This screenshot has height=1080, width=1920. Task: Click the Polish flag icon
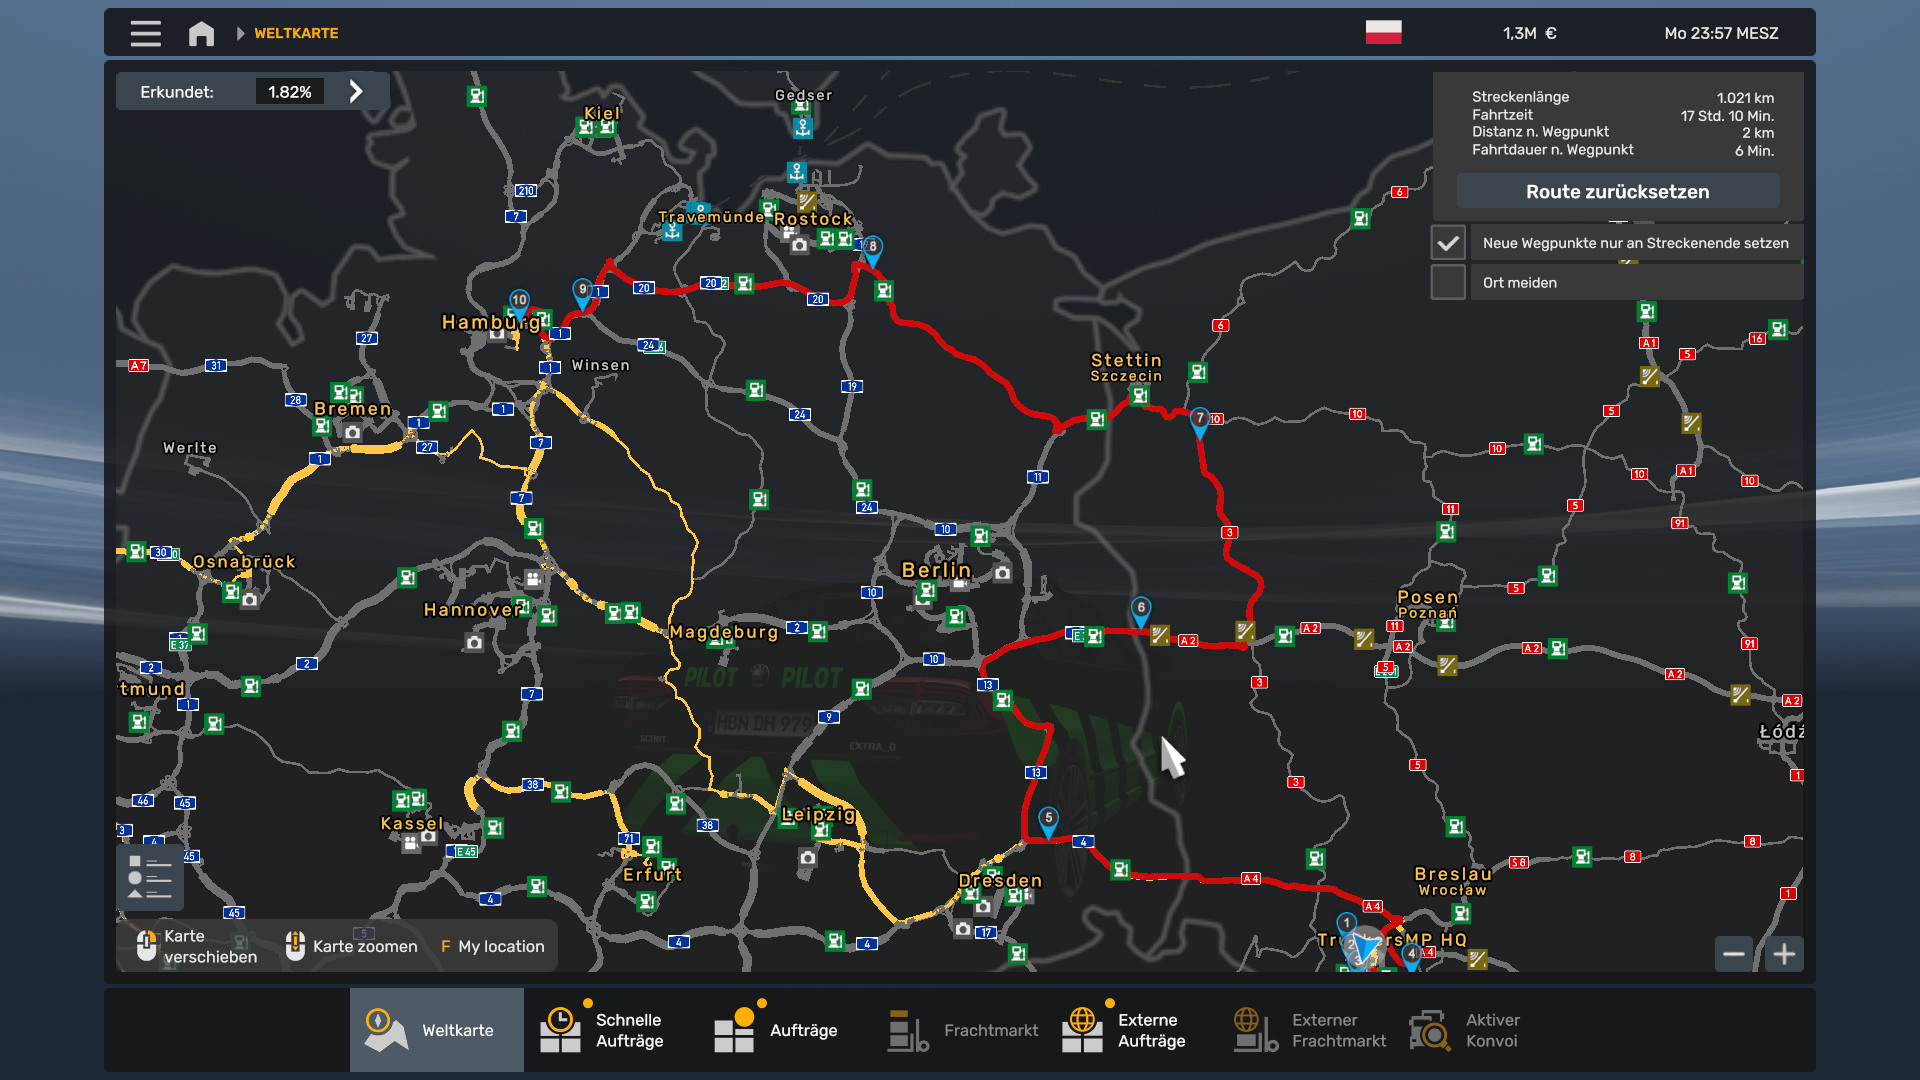coord(1383,33)
